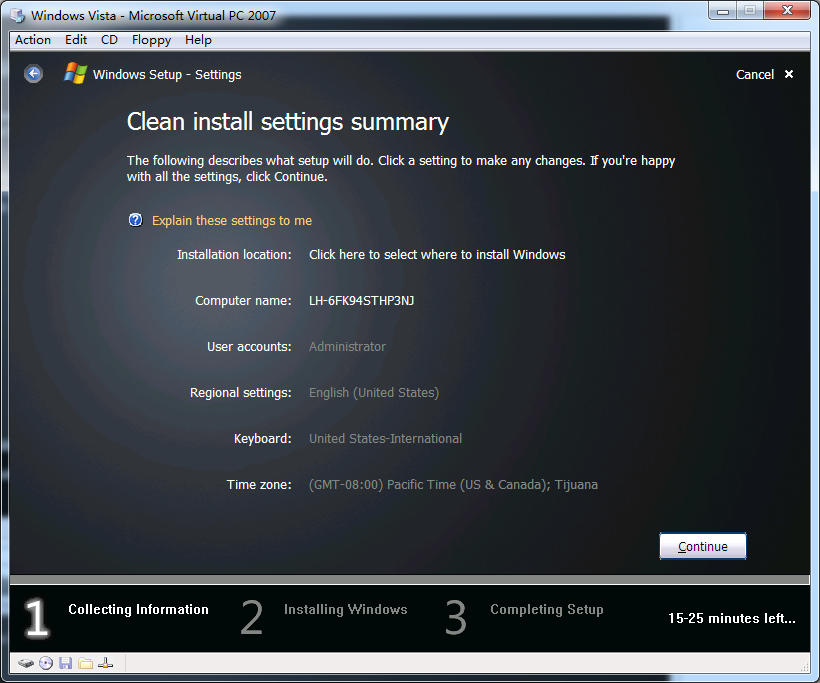Minimize the Virtual PC window

click(x=723, y=10)
